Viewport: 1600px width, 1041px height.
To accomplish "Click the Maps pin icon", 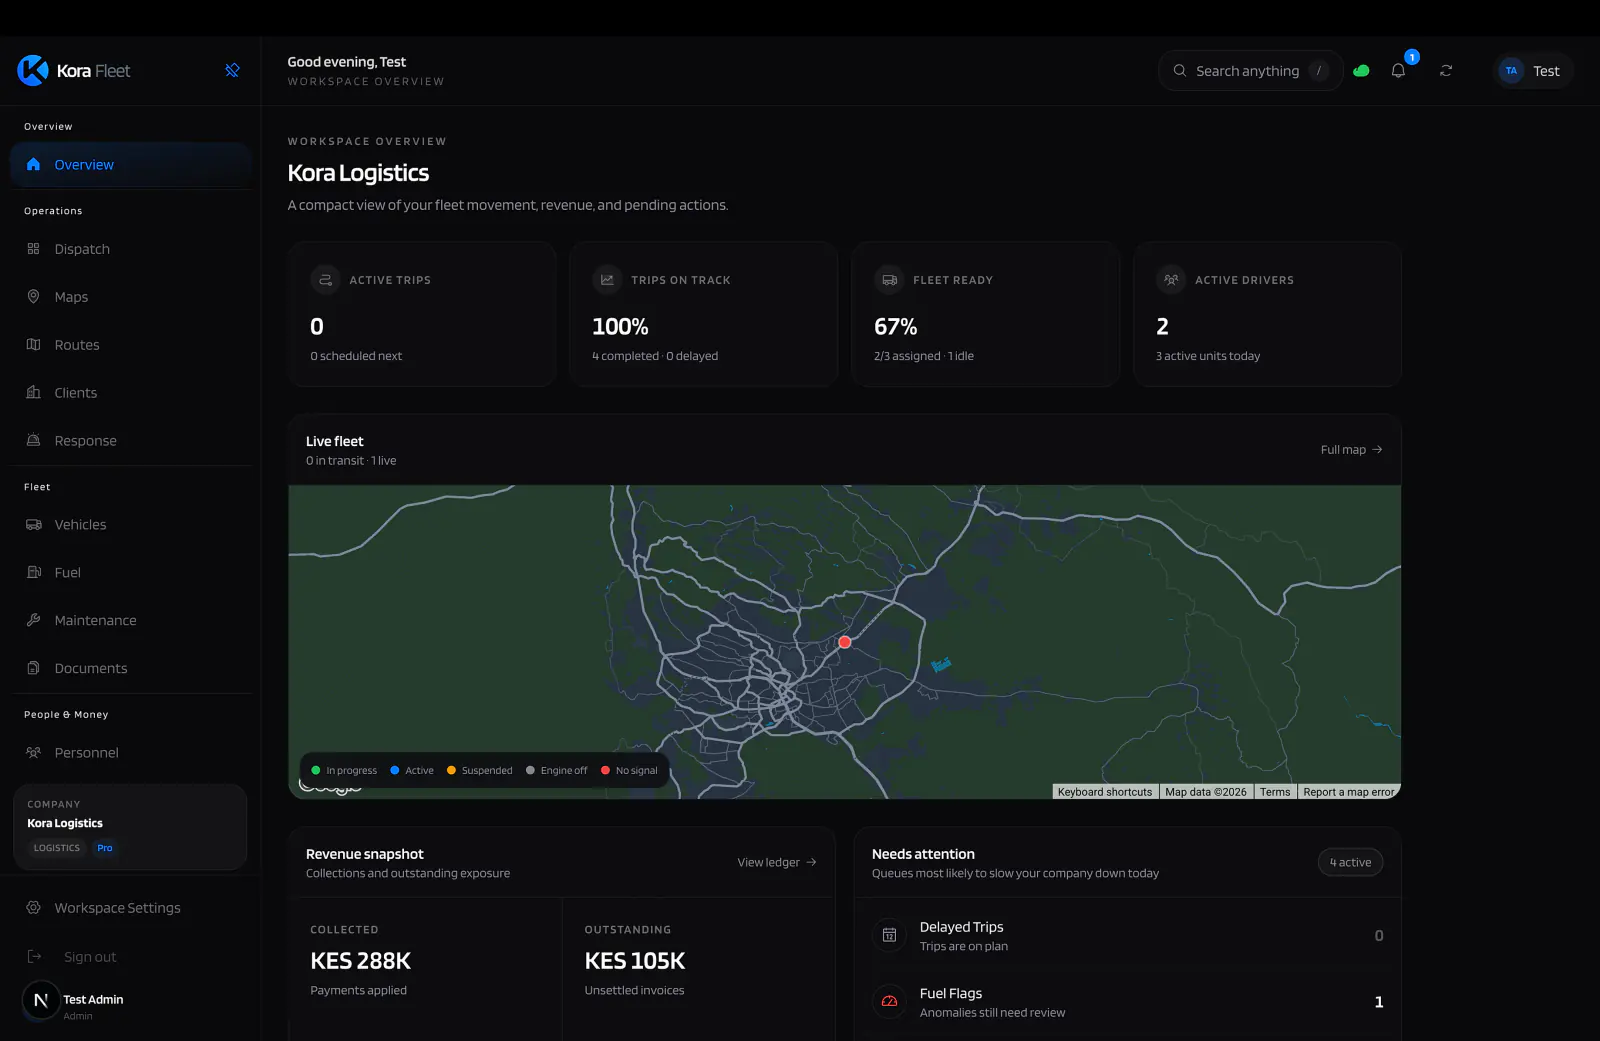I will pos(33,297).
